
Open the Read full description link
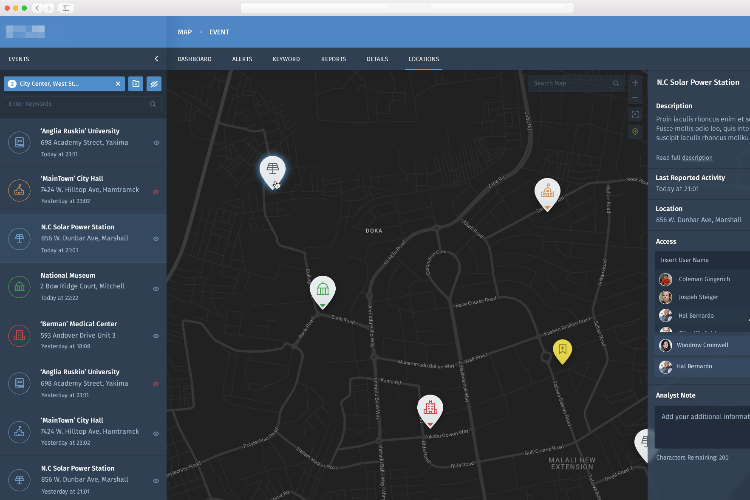click(x=684, y=157)
